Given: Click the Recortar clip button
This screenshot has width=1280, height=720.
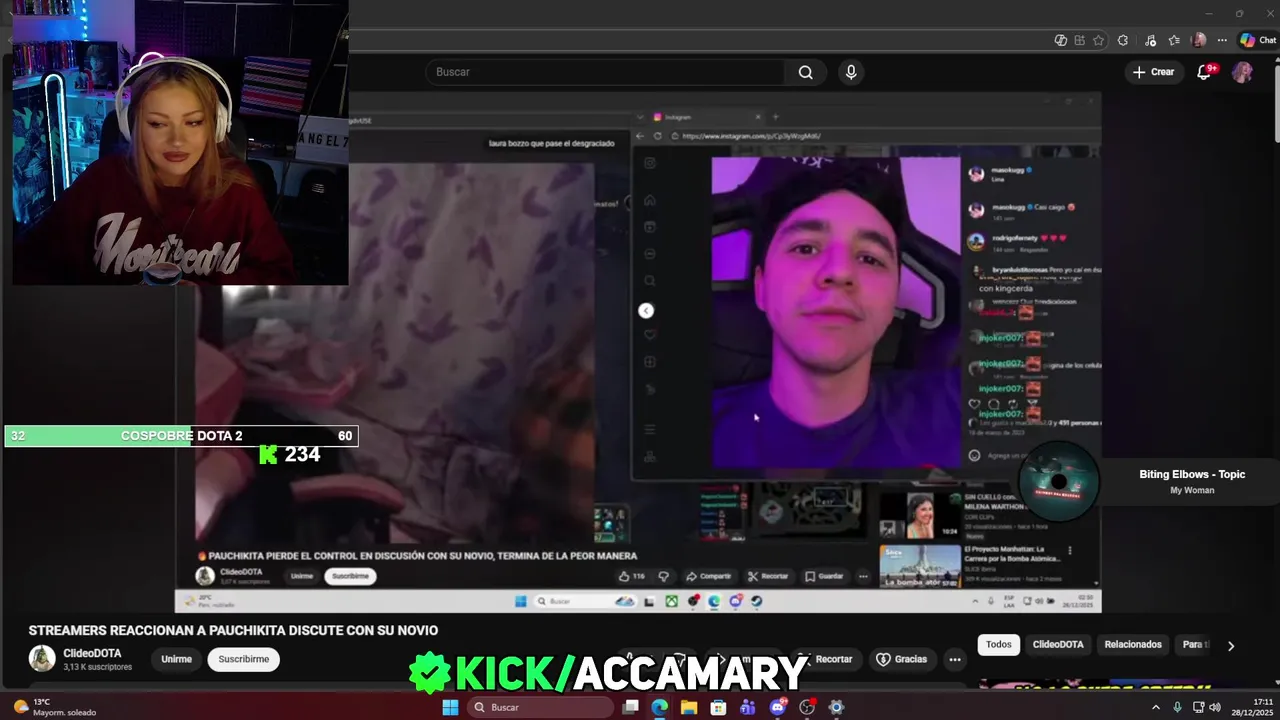Looking at the screenshot, I should coord(826,659).
